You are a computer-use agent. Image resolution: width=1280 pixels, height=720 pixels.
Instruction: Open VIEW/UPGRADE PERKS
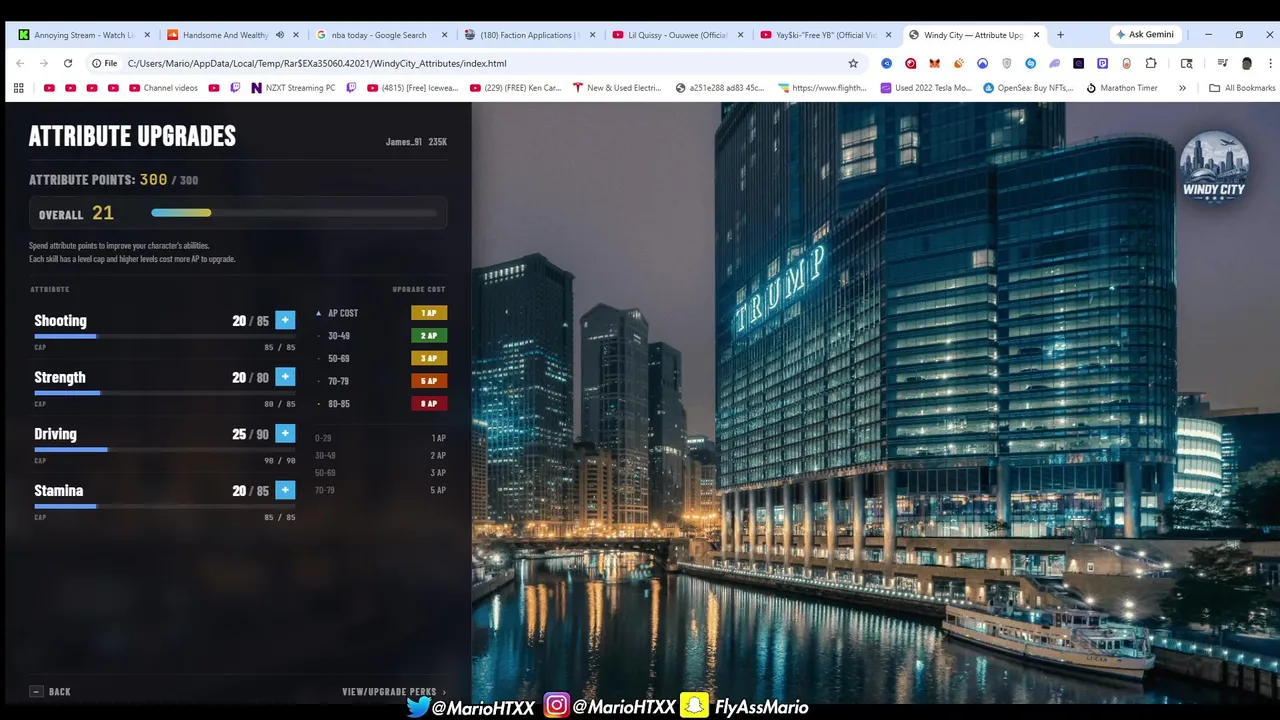click(x=394, y=691)
